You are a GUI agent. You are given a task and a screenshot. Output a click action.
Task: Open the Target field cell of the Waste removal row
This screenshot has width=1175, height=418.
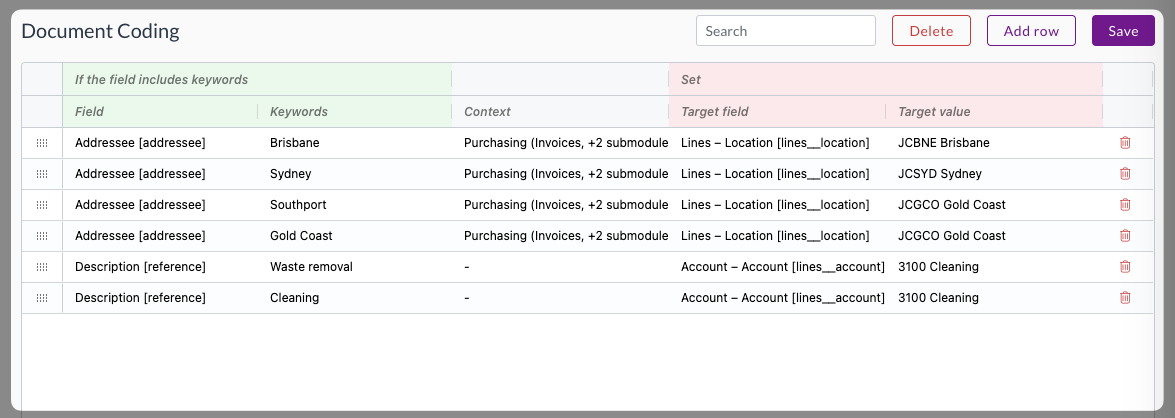coord(777,267)
